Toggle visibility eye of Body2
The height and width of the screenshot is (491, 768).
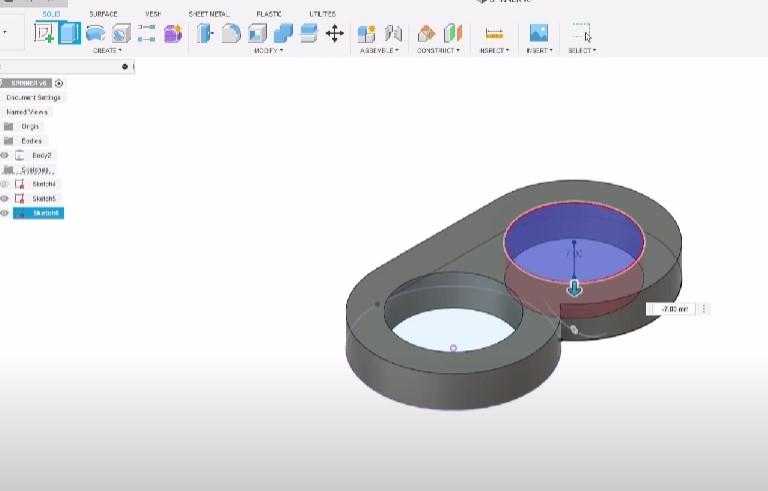4,155
